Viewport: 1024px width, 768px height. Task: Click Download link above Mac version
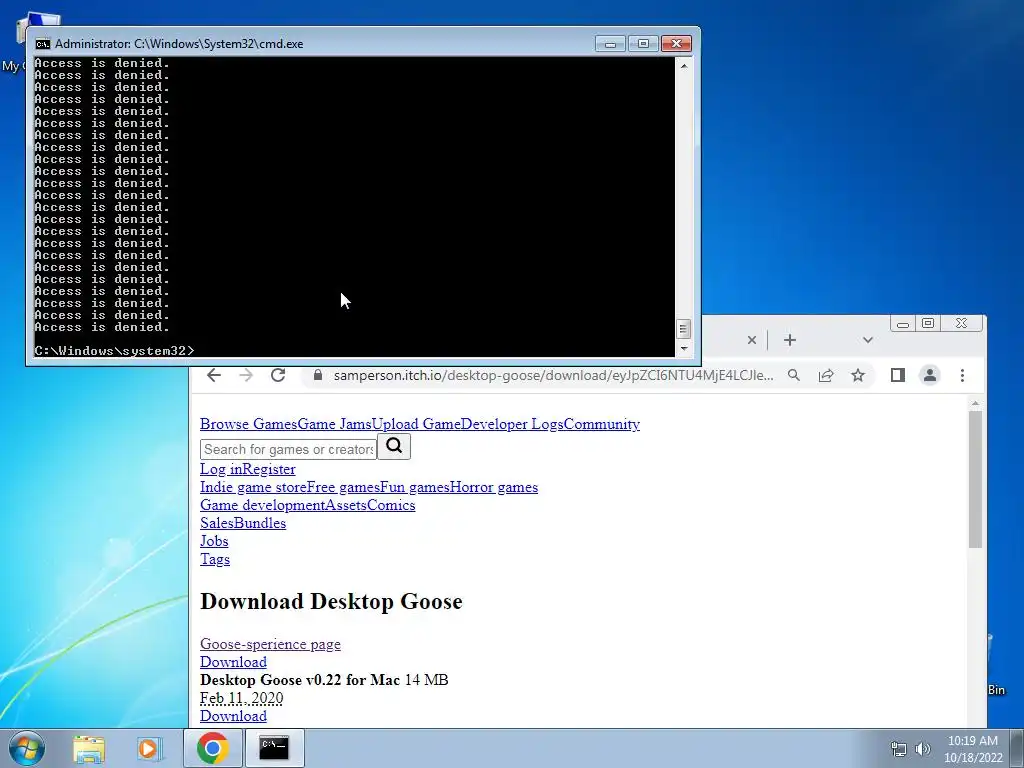click(x=233, y=662)
